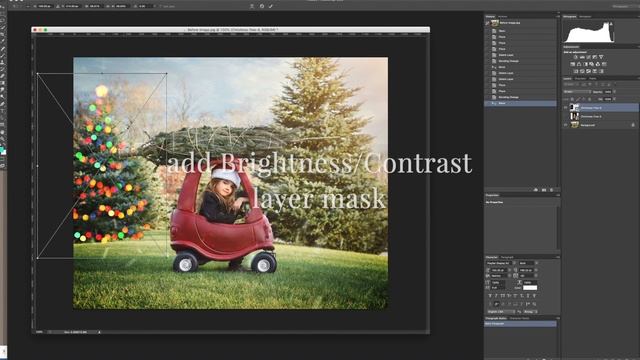Turn layer filtering on or off
Image resolution: width=640 pixels, height=360 pixels.
click(x=615, y=84)
